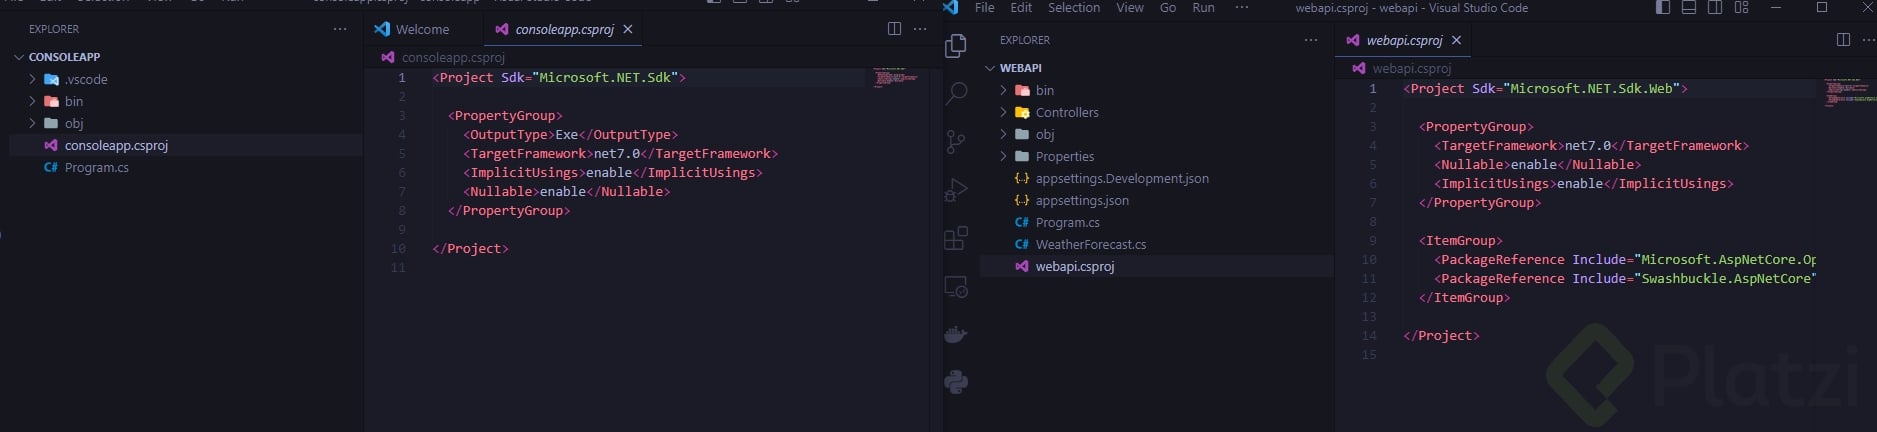1877x432 pixels.
Task: Toggle primary side bar in webapi window
Action: 1663,7
